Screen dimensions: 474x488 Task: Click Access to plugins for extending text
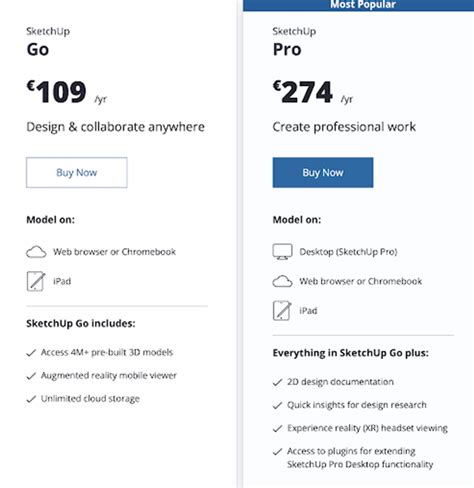[x=351, y=451]
